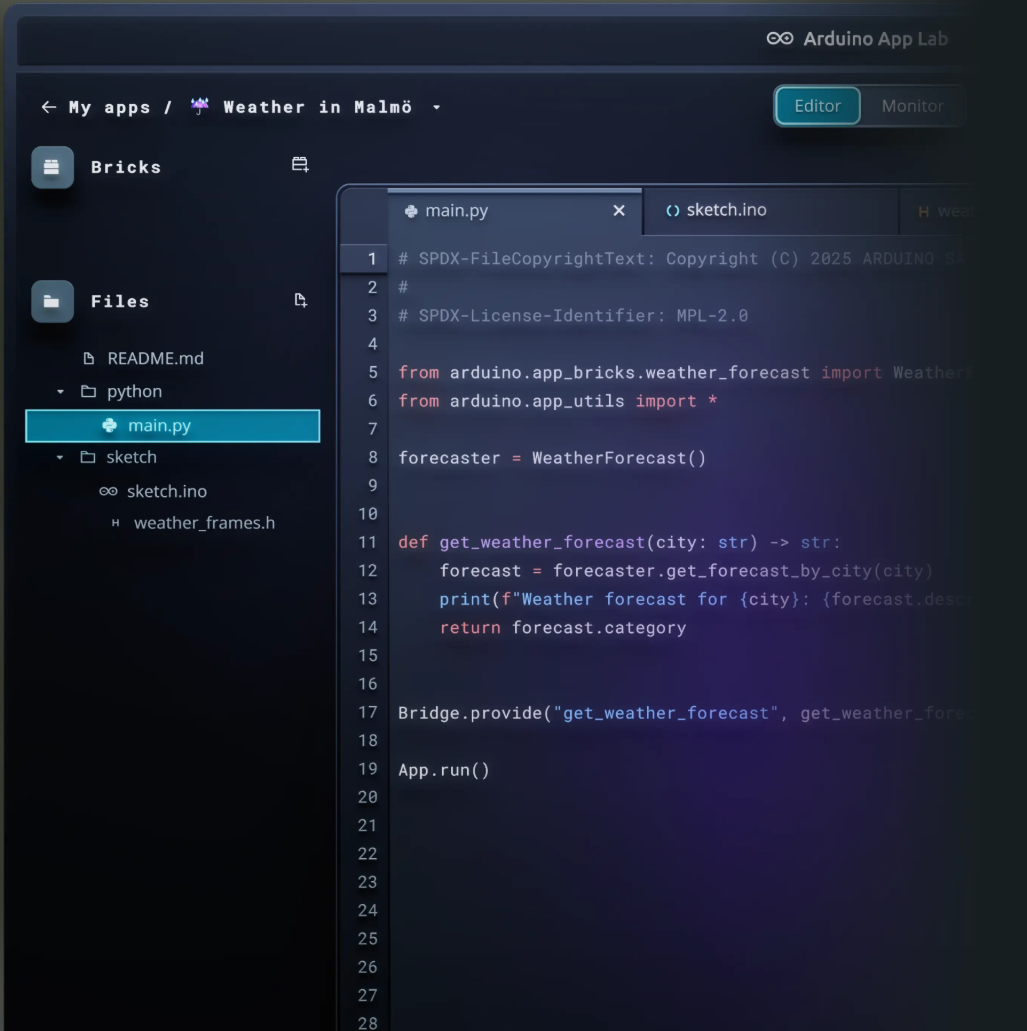Switch to Monitor view

[911, 106]
